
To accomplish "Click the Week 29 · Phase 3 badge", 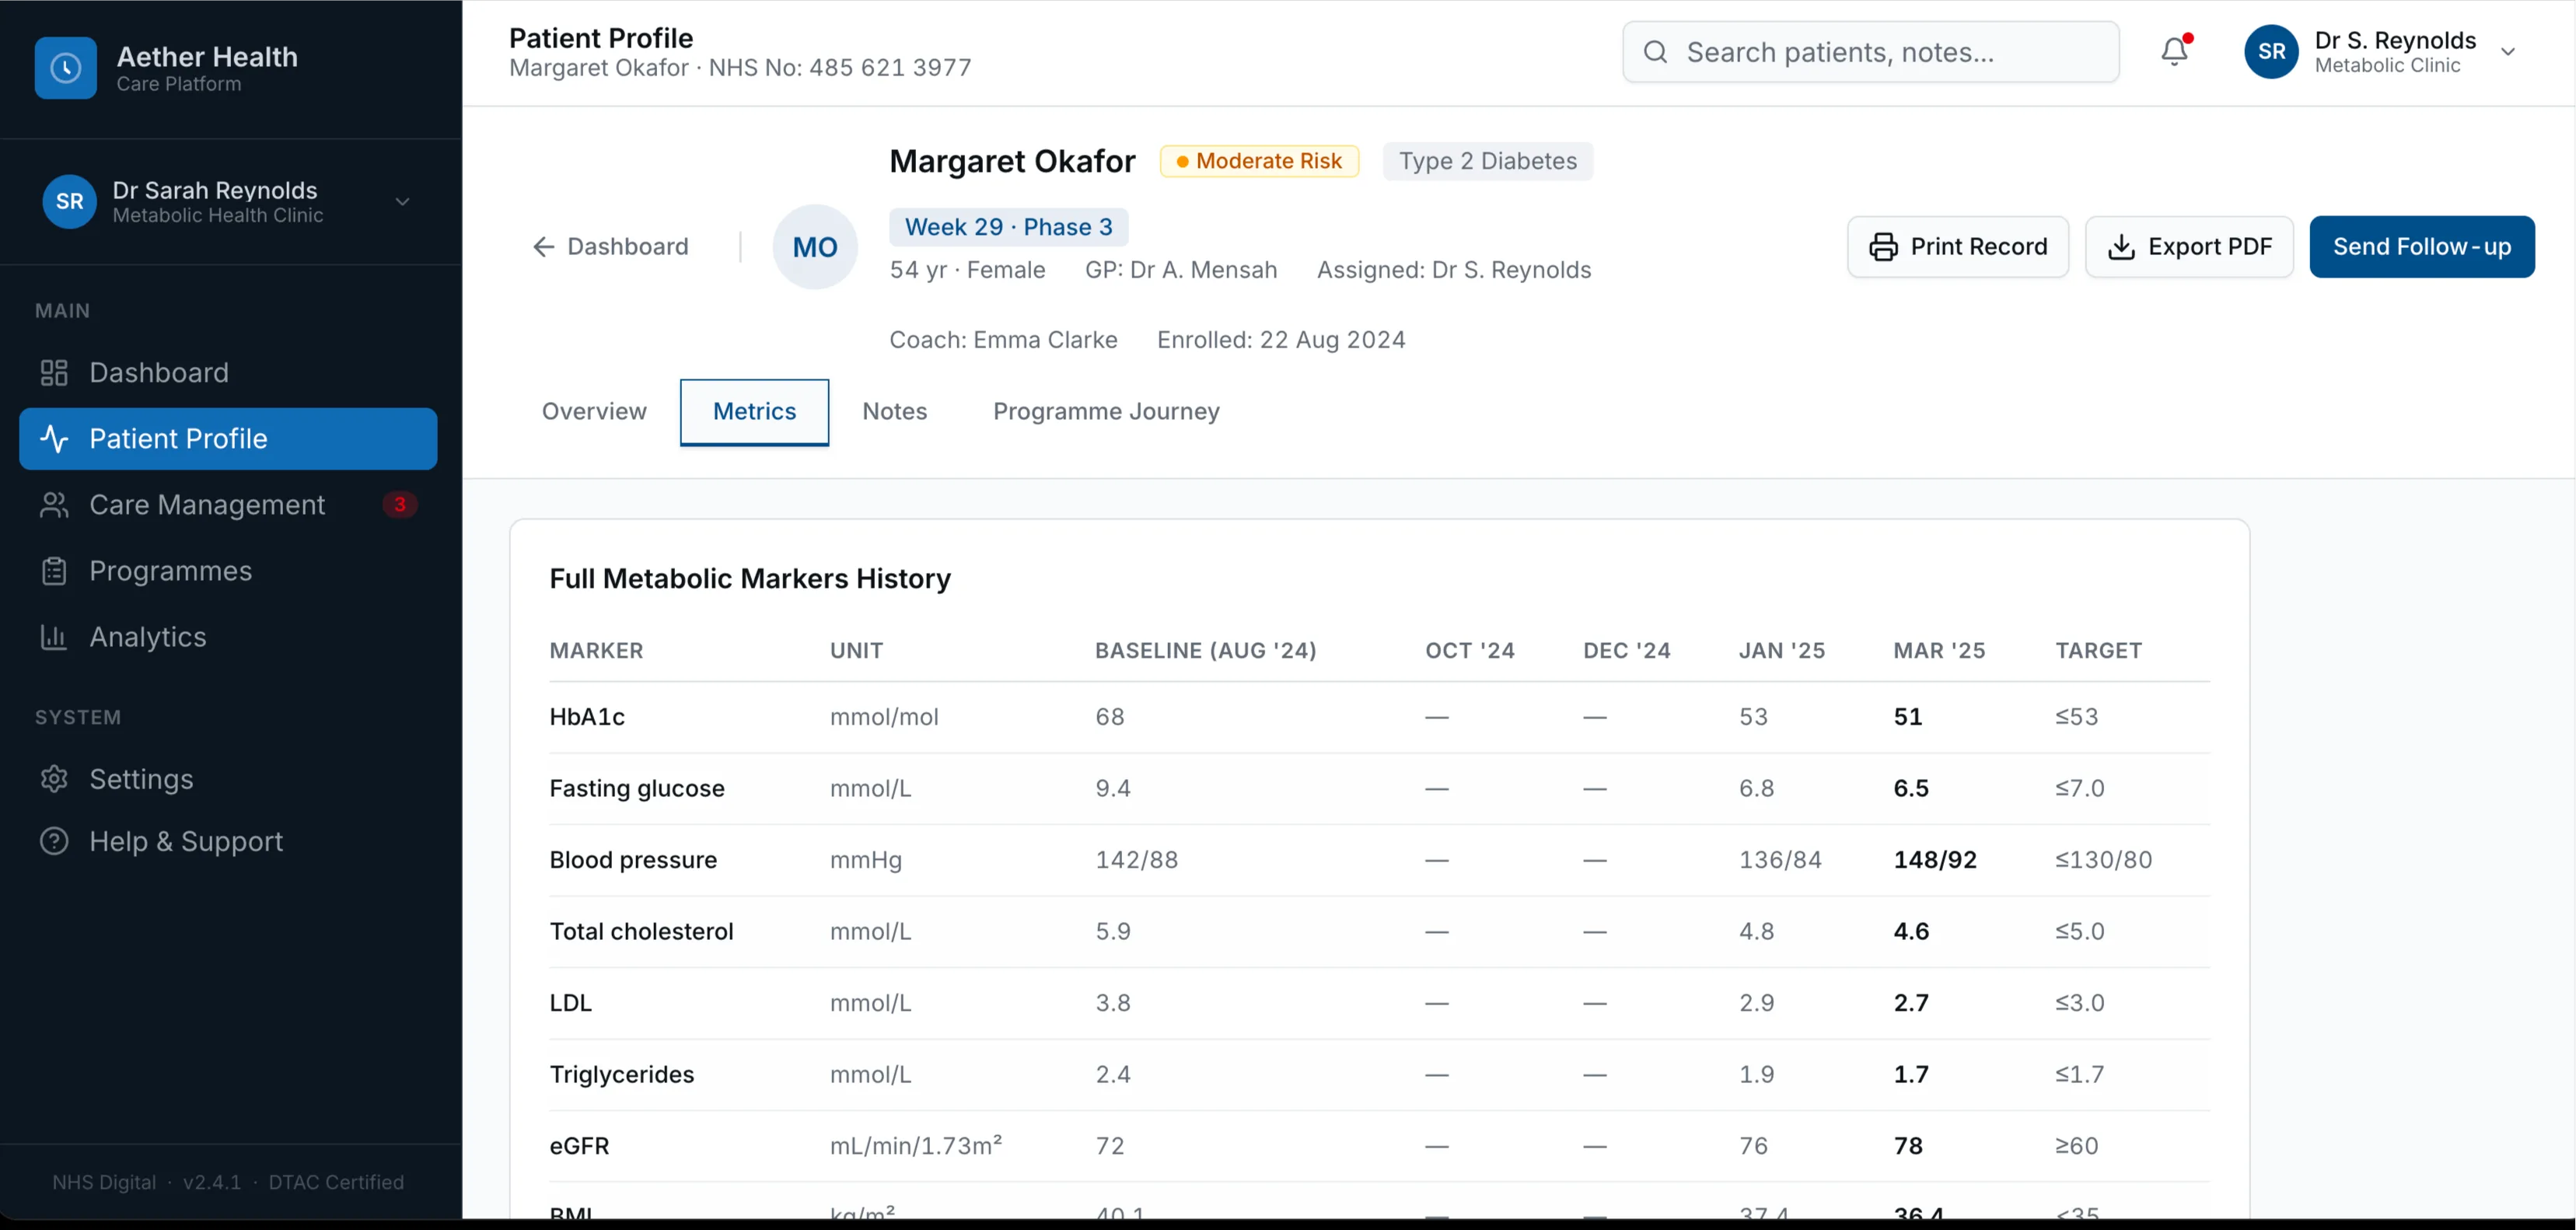I will click(x=1008, y=227).
